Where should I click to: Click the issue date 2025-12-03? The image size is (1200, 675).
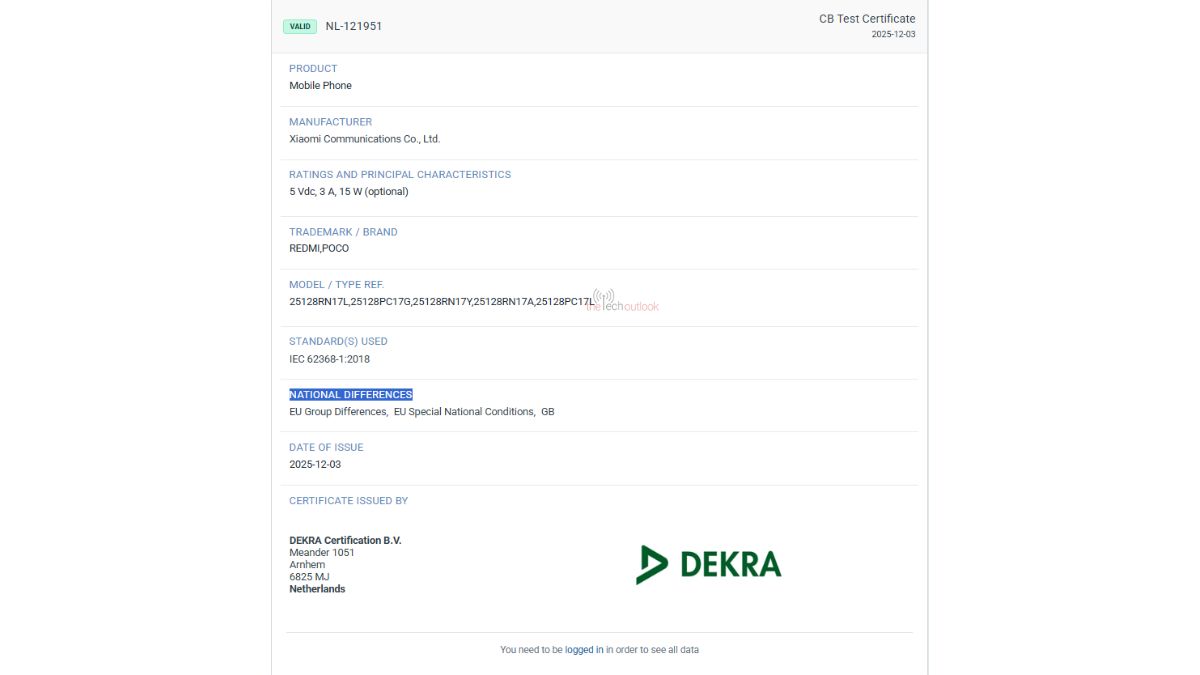(314, 464)
